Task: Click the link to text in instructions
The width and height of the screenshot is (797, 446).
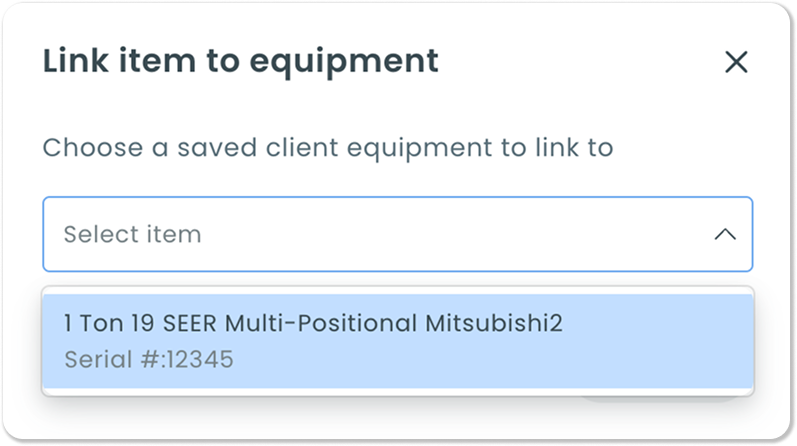Action: coord(574,147)
